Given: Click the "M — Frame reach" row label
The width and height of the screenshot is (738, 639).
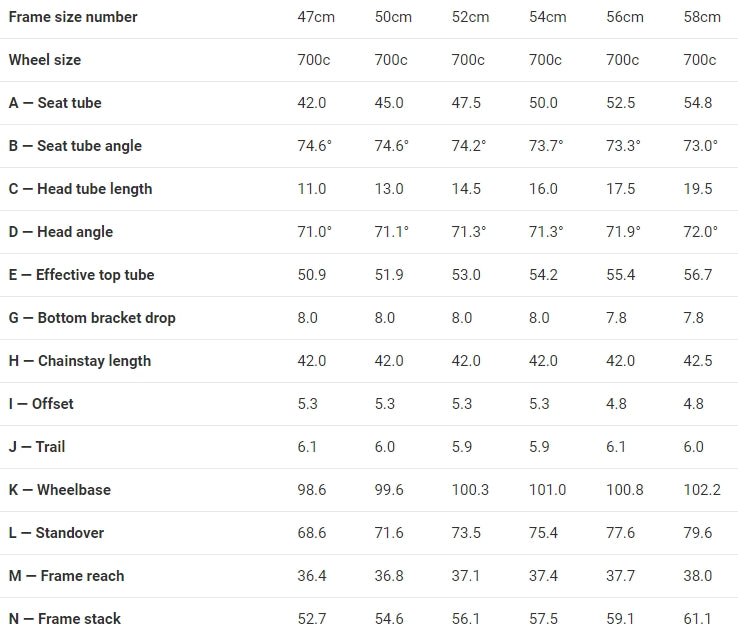Looking at the screenshot, I should pyautogui.click(x=67, y=576).
